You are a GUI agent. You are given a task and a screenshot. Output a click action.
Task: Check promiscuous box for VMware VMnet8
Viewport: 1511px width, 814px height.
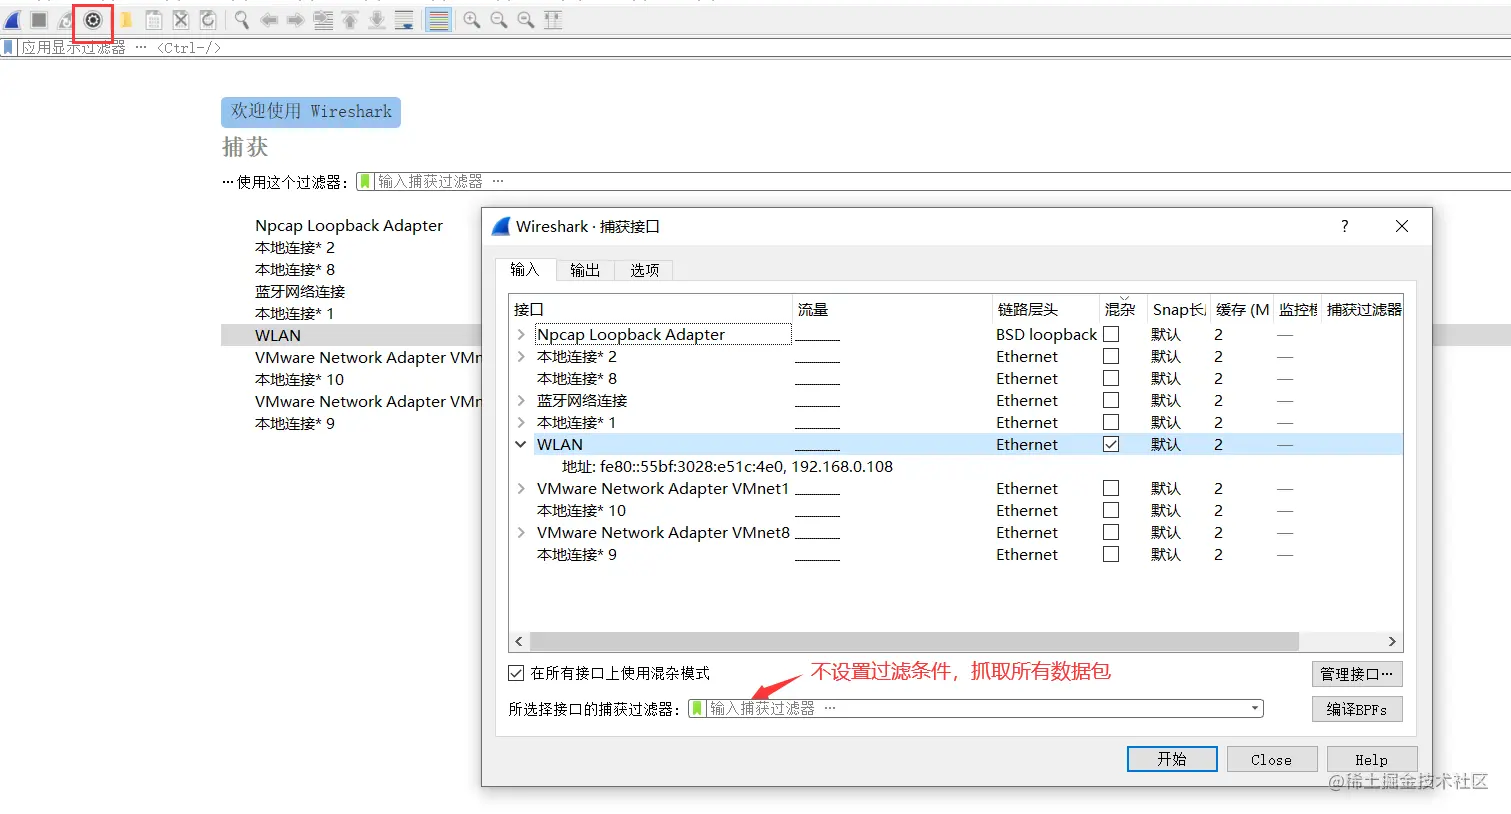[1111, 532]
